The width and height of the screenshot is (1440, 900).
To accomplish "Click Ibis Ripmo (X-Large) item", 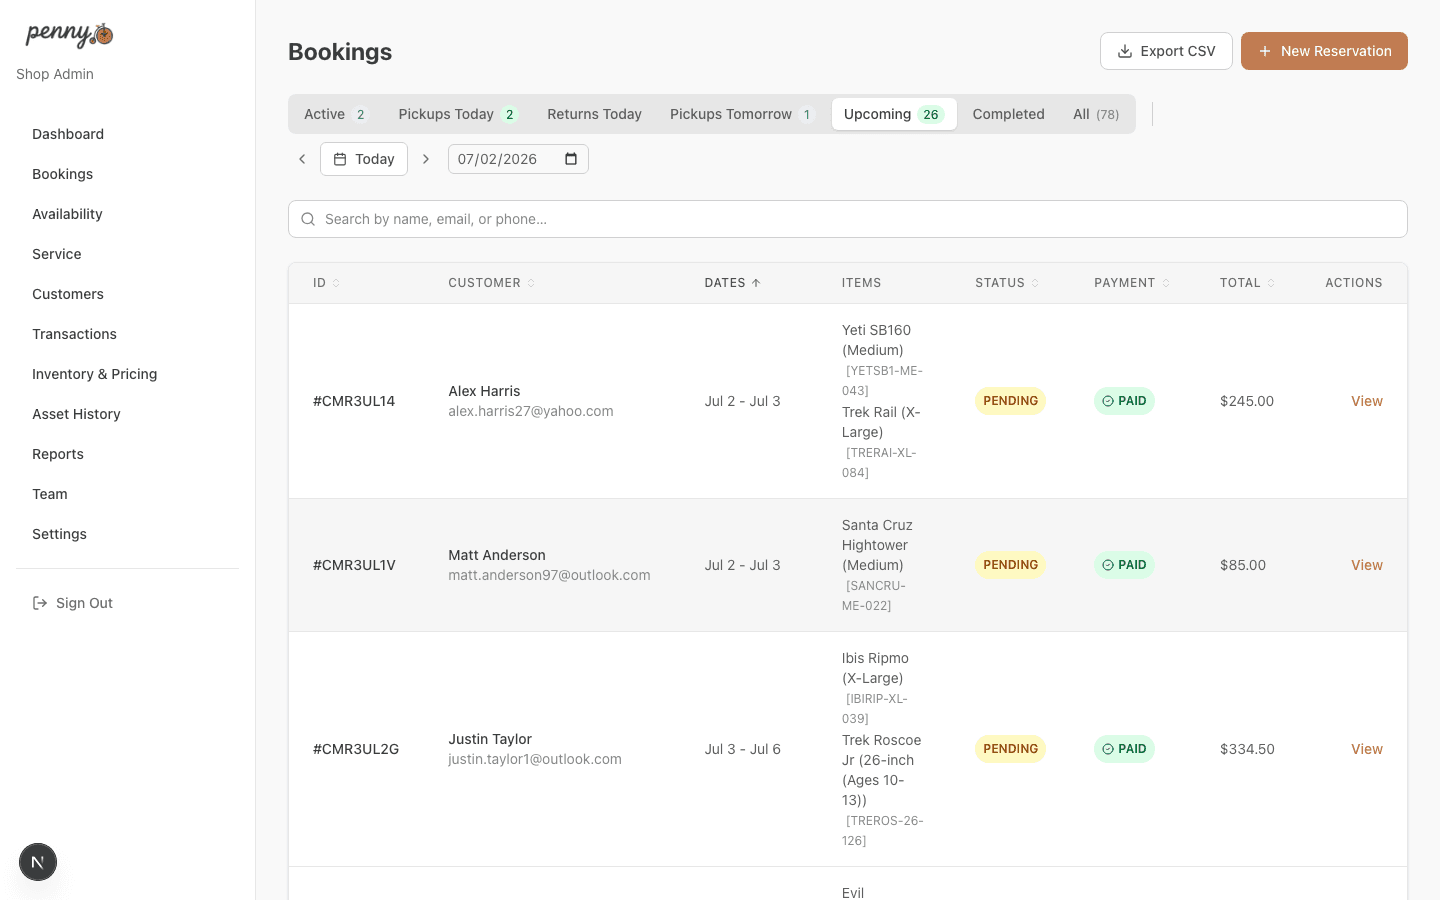I will click(x=875, y=668).
